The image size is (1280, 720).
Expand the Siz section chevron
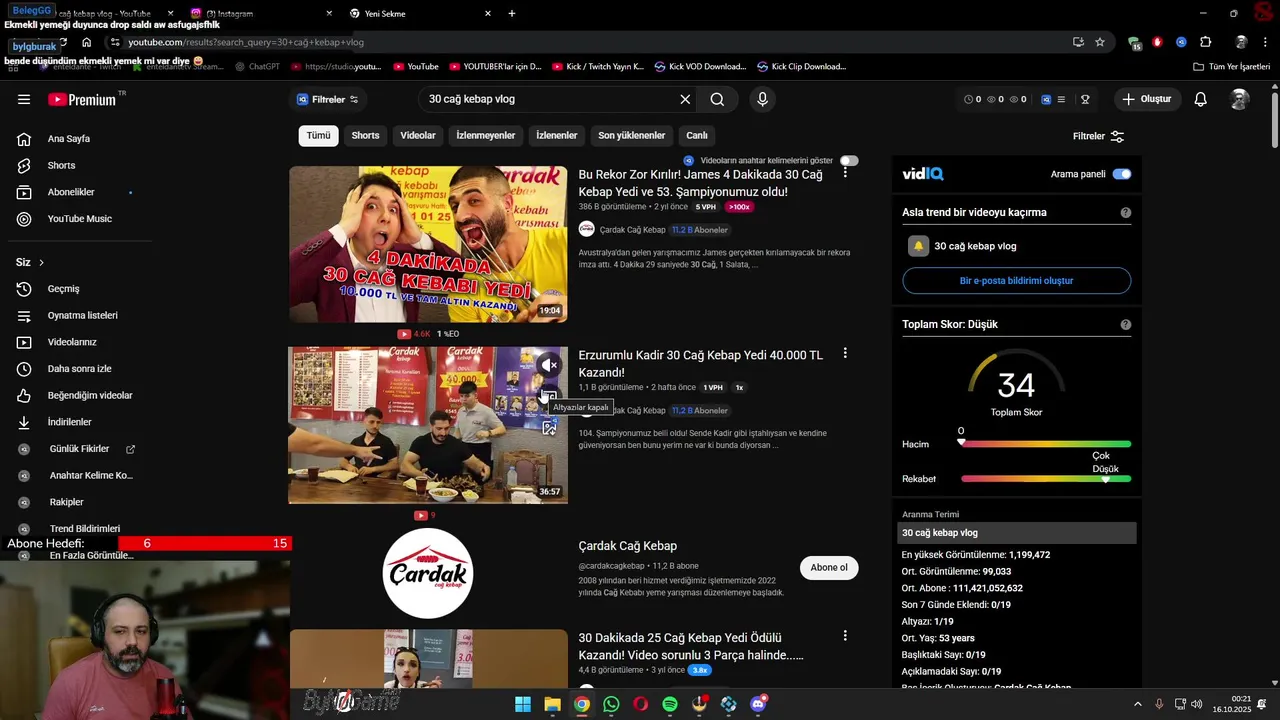(x=41, y=262)
